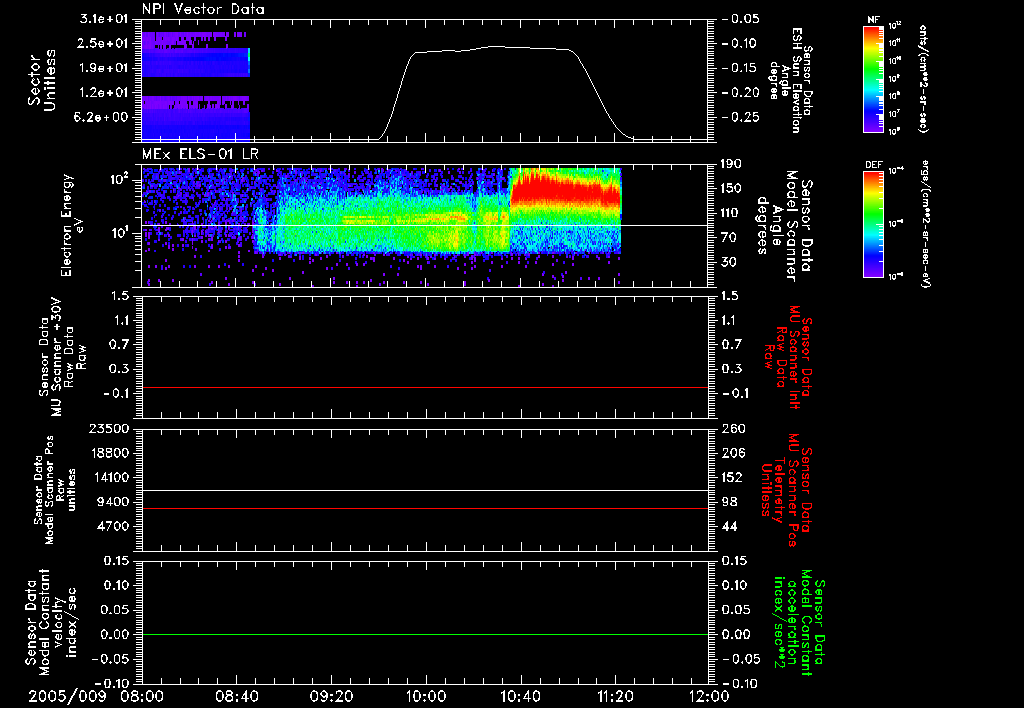Click the -0.25 sun elevation tick label

(741, 117)
